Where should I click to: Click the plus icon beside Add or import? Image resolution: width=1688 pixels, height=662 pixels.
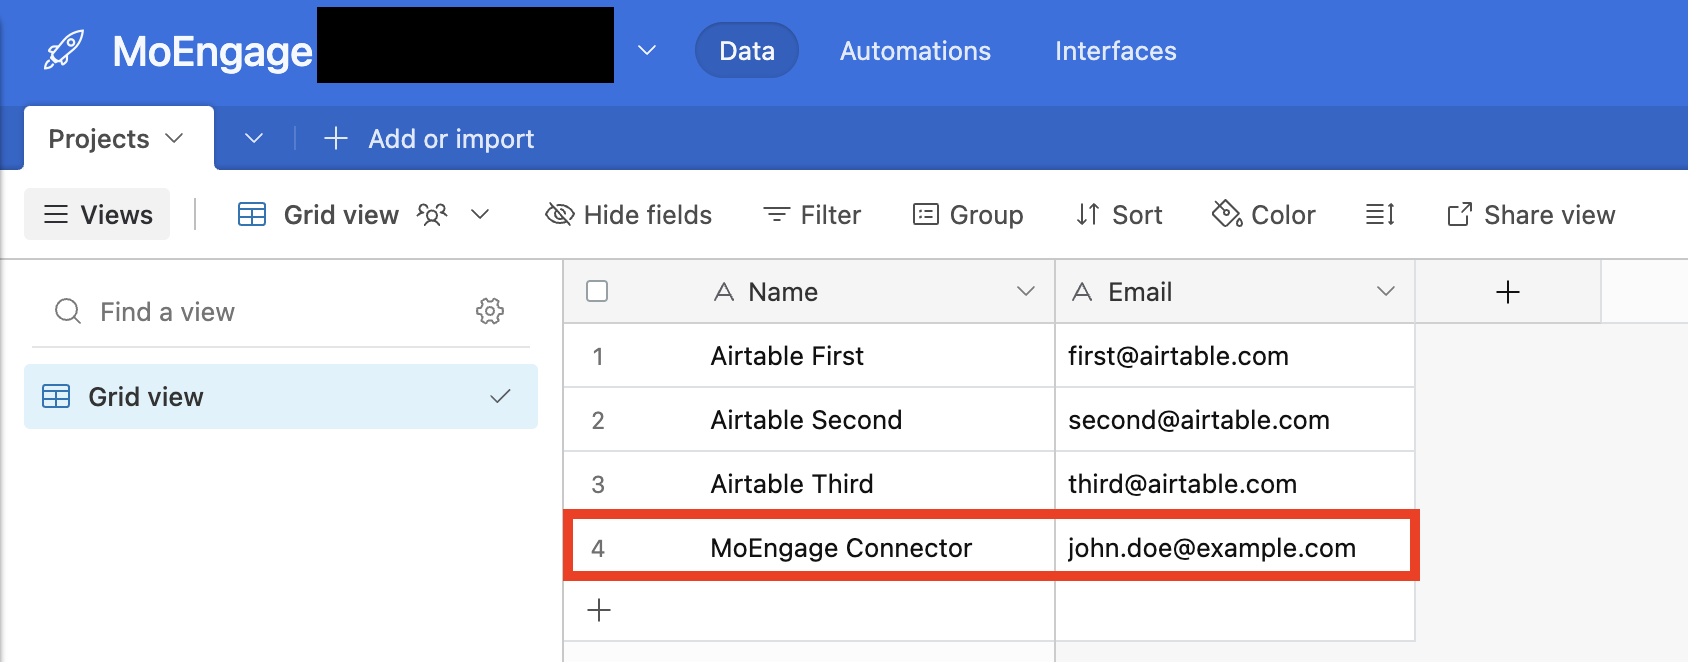[x=336, y=138]
